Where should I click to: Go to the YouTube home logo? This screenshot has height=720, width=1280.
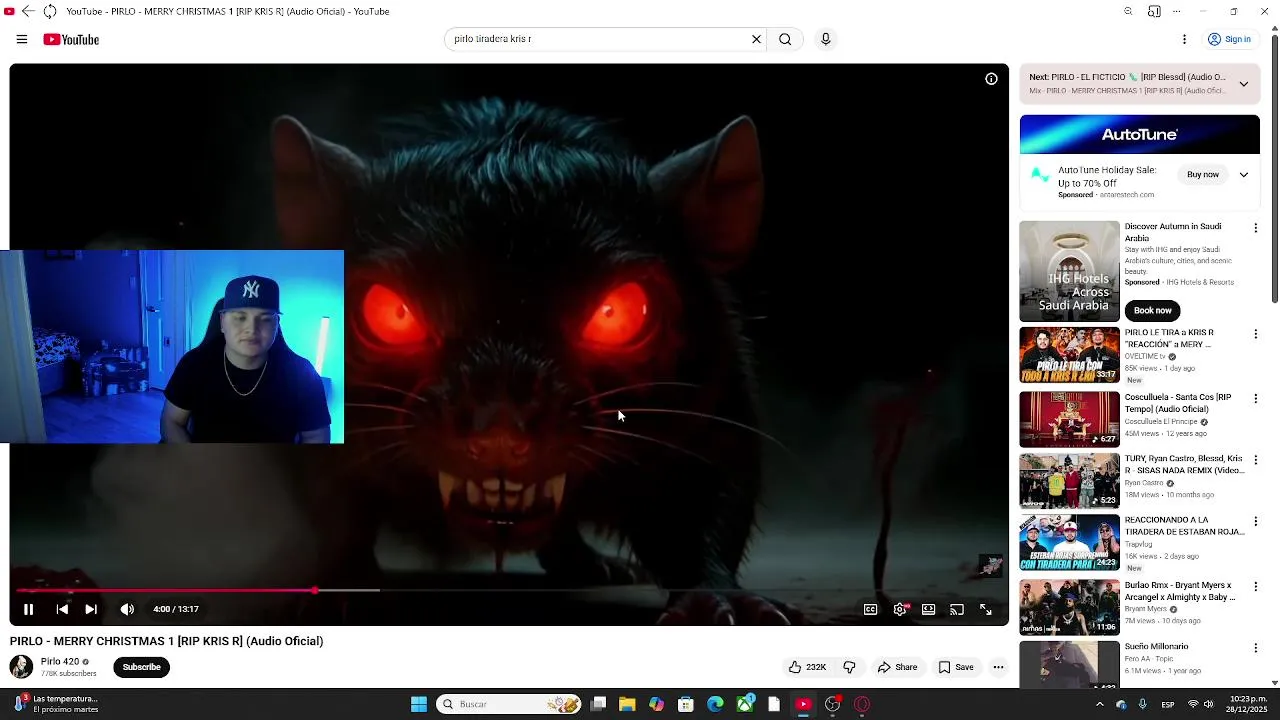coord(71,40)
